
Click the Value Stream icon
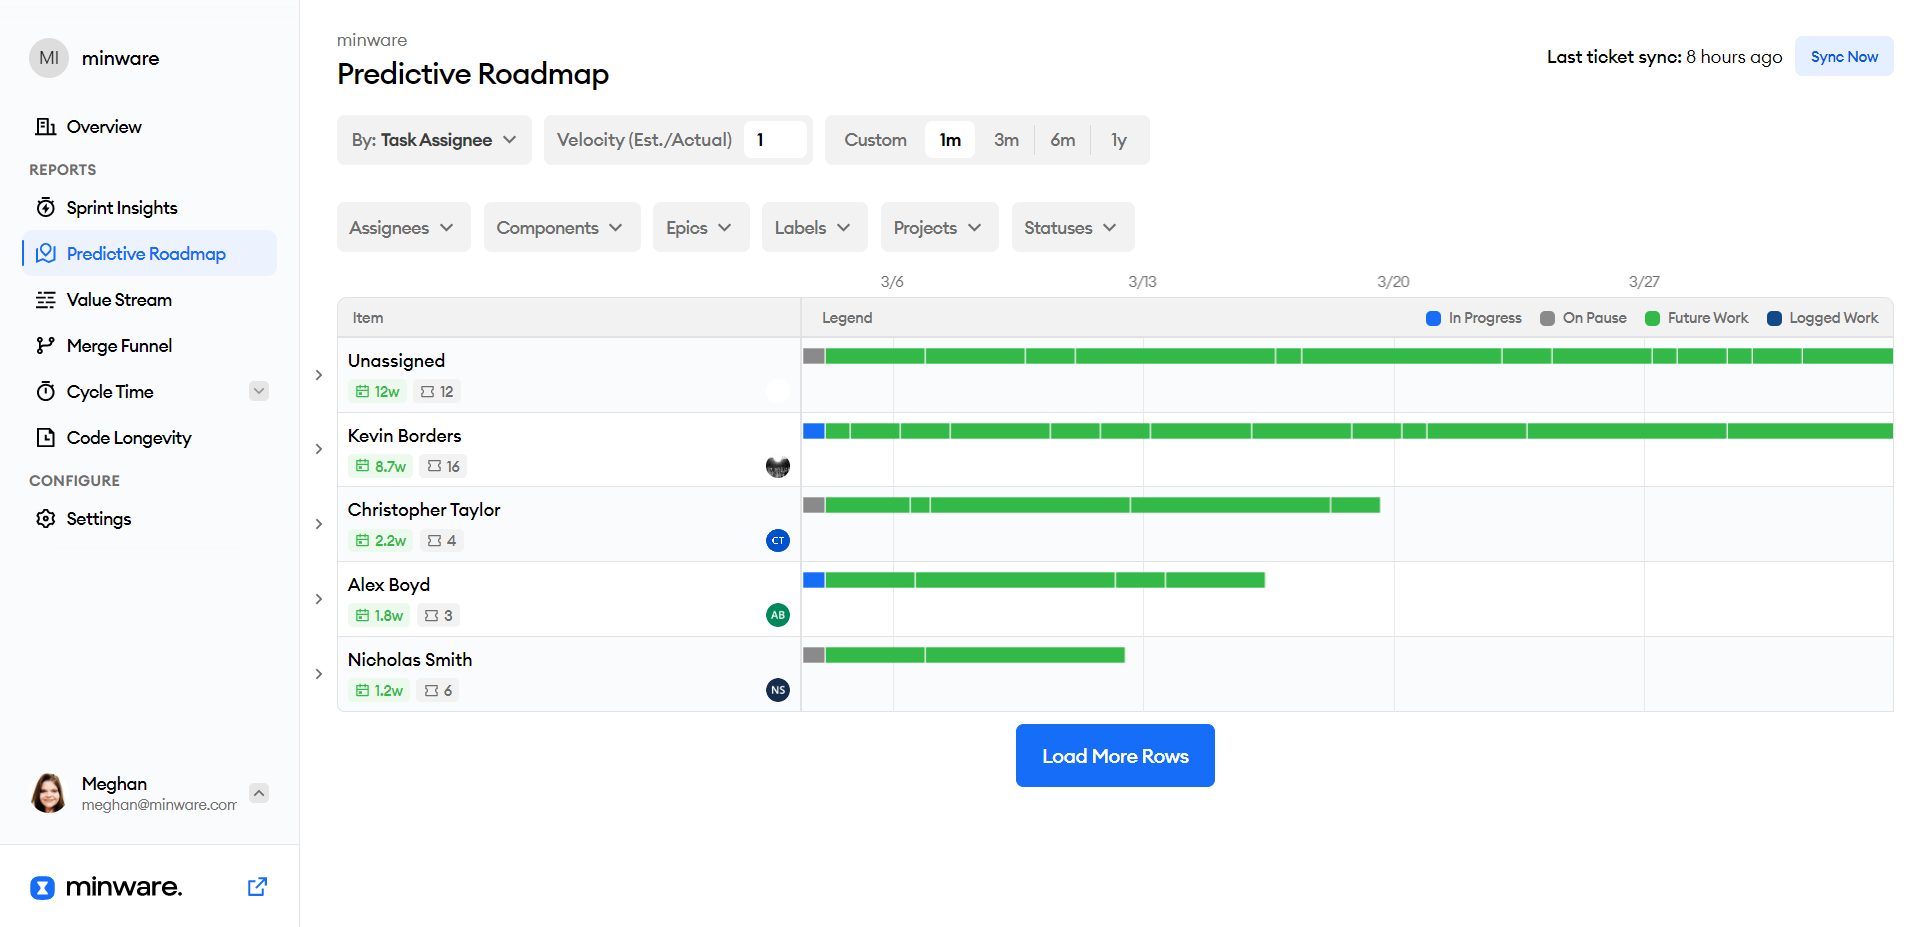pos(46,299)
